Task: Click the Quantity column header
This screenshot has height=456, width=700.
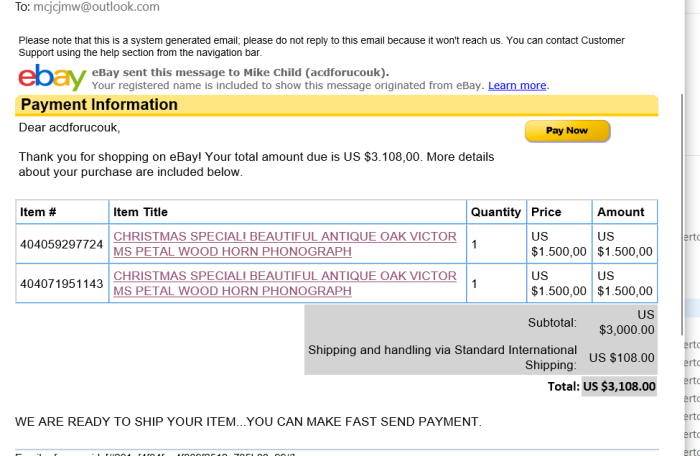Action: [x=496, y=212]
